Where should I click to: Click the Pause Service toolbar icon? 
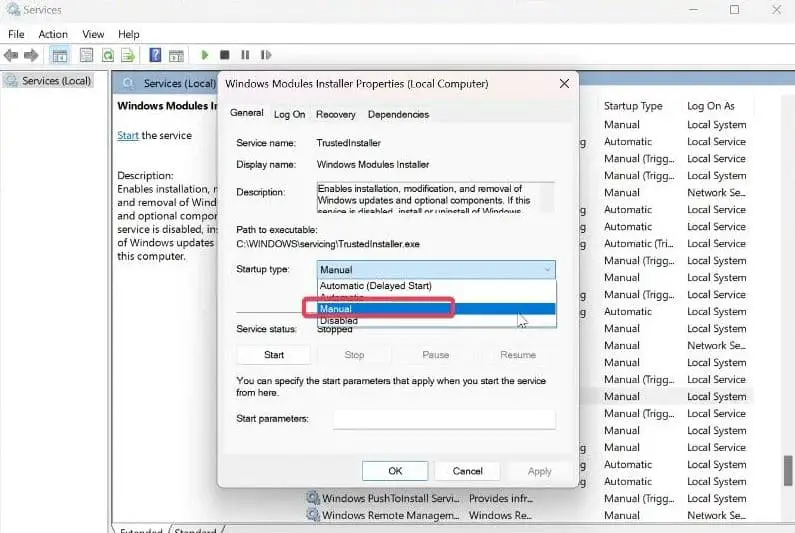tap(245, 55)
